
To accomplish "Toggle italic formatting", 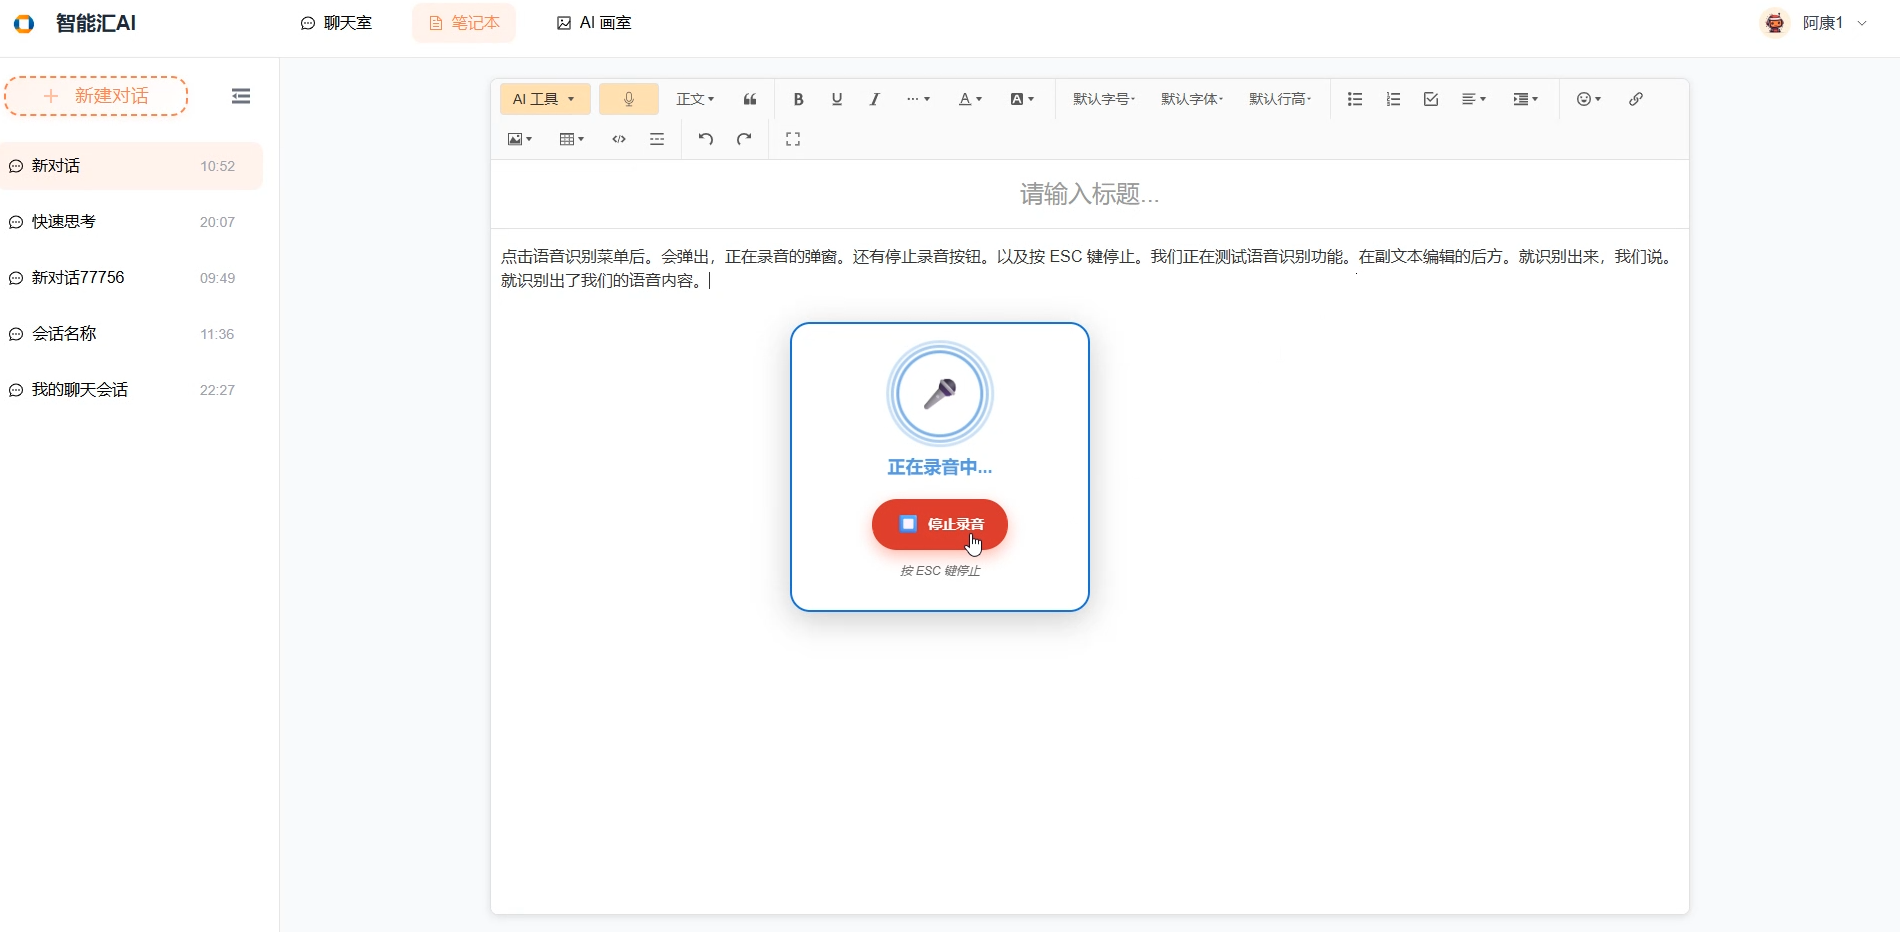I will tap(874, 99).
